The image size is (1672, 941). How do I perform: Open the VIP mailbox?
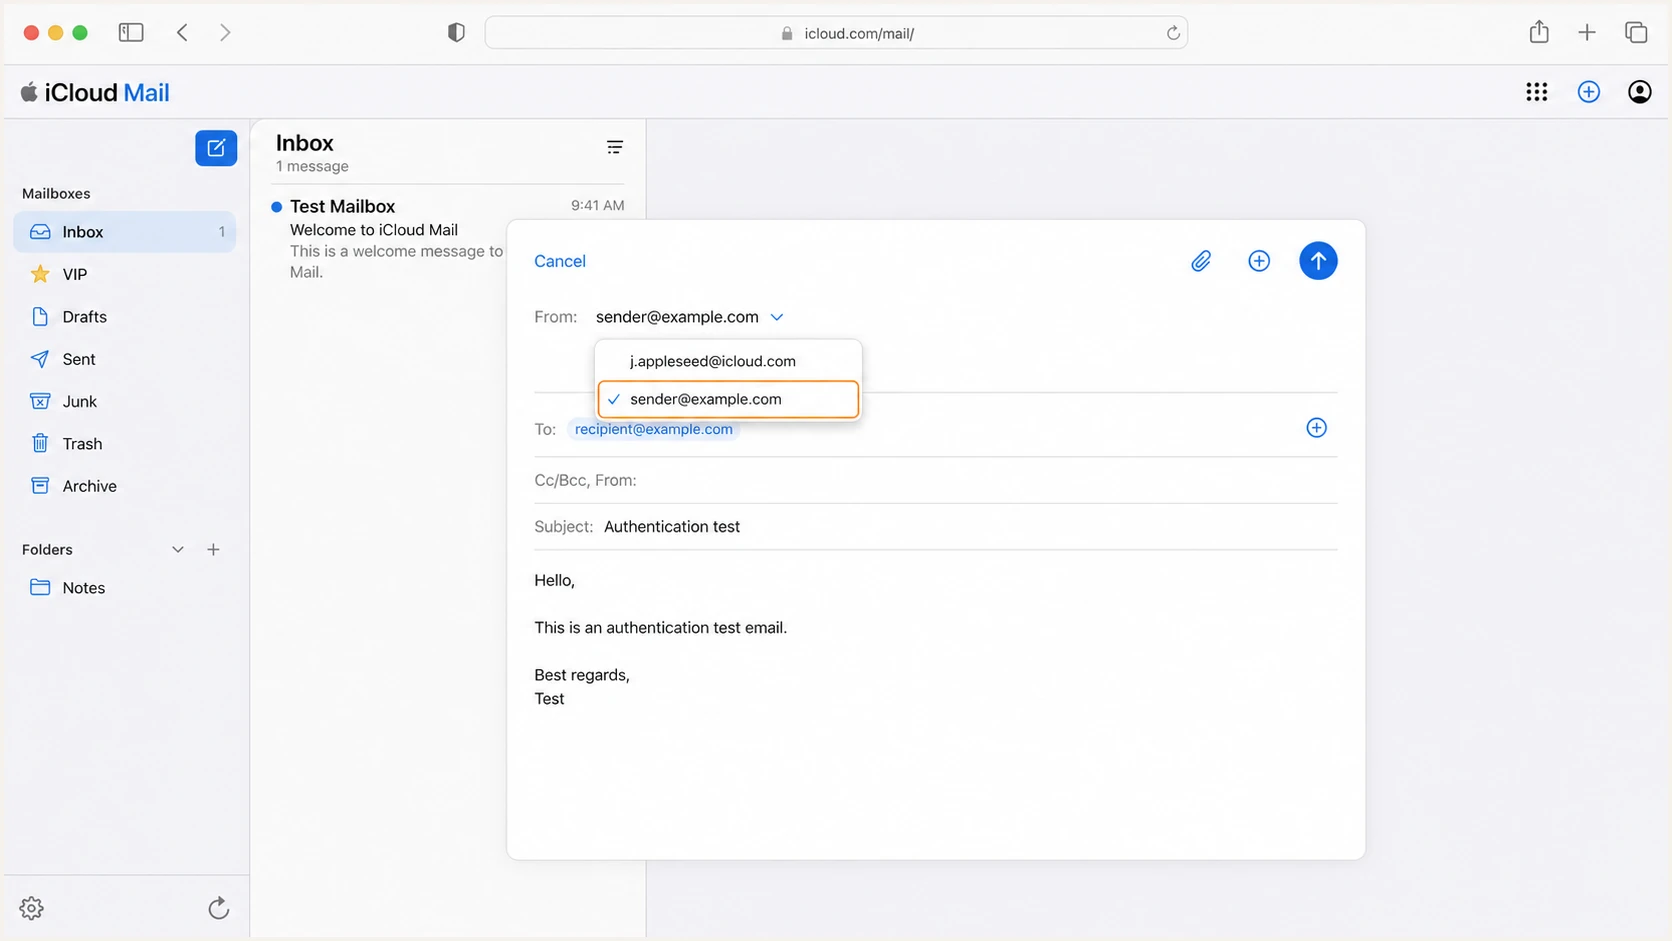click(125, 274)
